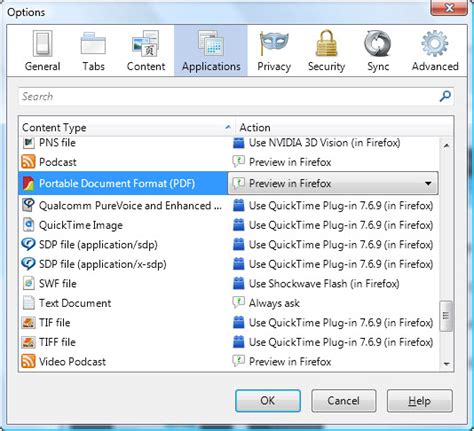The image size is (474, 431).
Task: Select the Video Podcast content type
Action: (x=72, y=362)
